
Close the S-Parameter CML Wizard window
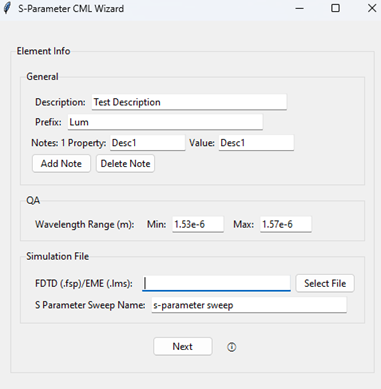(x=372, y=8)
